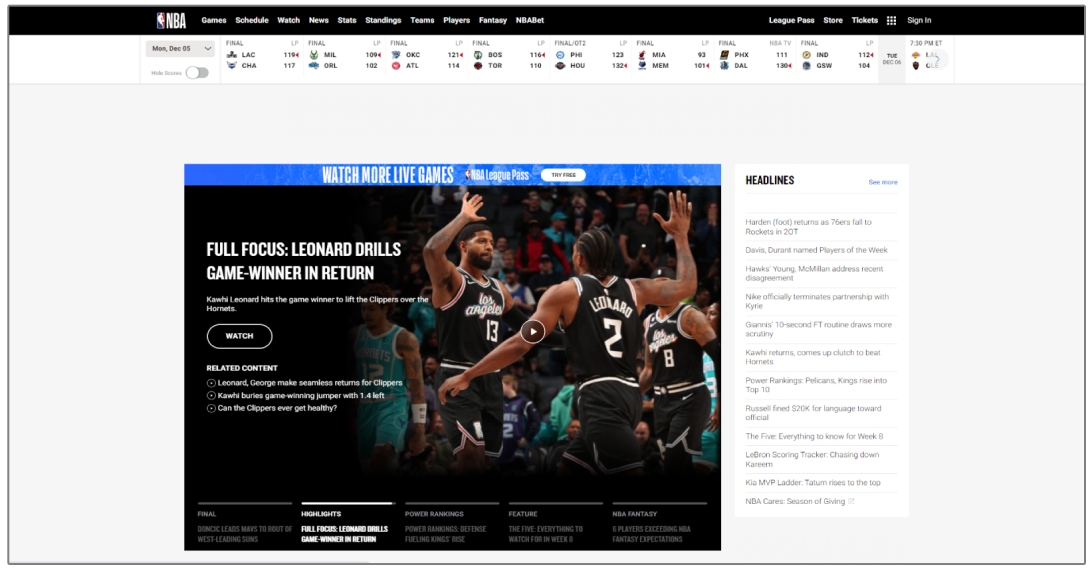The height and width of the screenshot is (569, 1090).
Task: Click the CHA Hornets team logo in scoreboard
Action: [x=231, y=65]
